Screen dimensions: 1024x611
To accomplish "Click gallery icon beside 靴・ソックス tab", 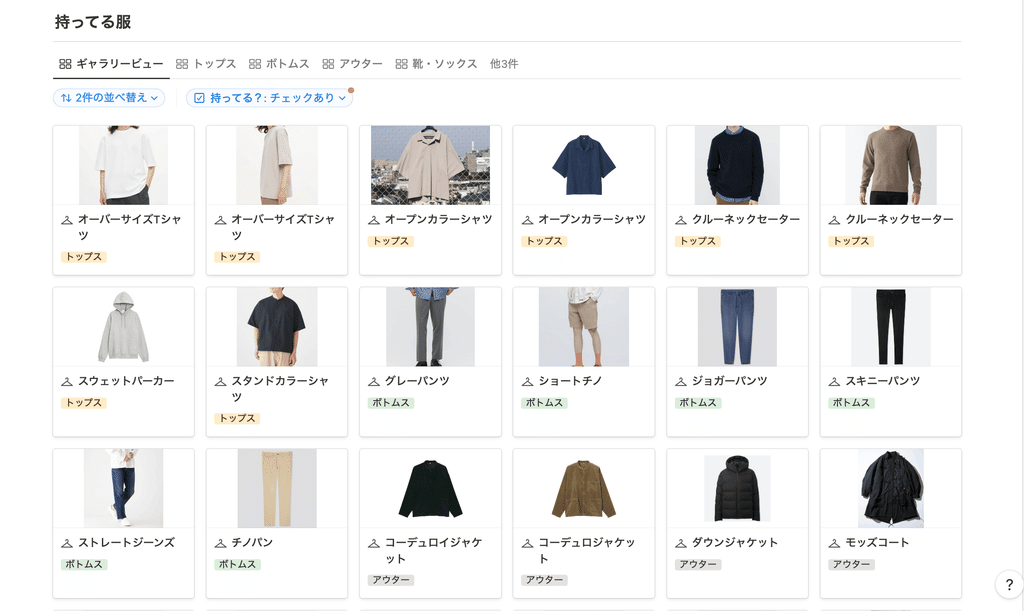I will point(401,64).
